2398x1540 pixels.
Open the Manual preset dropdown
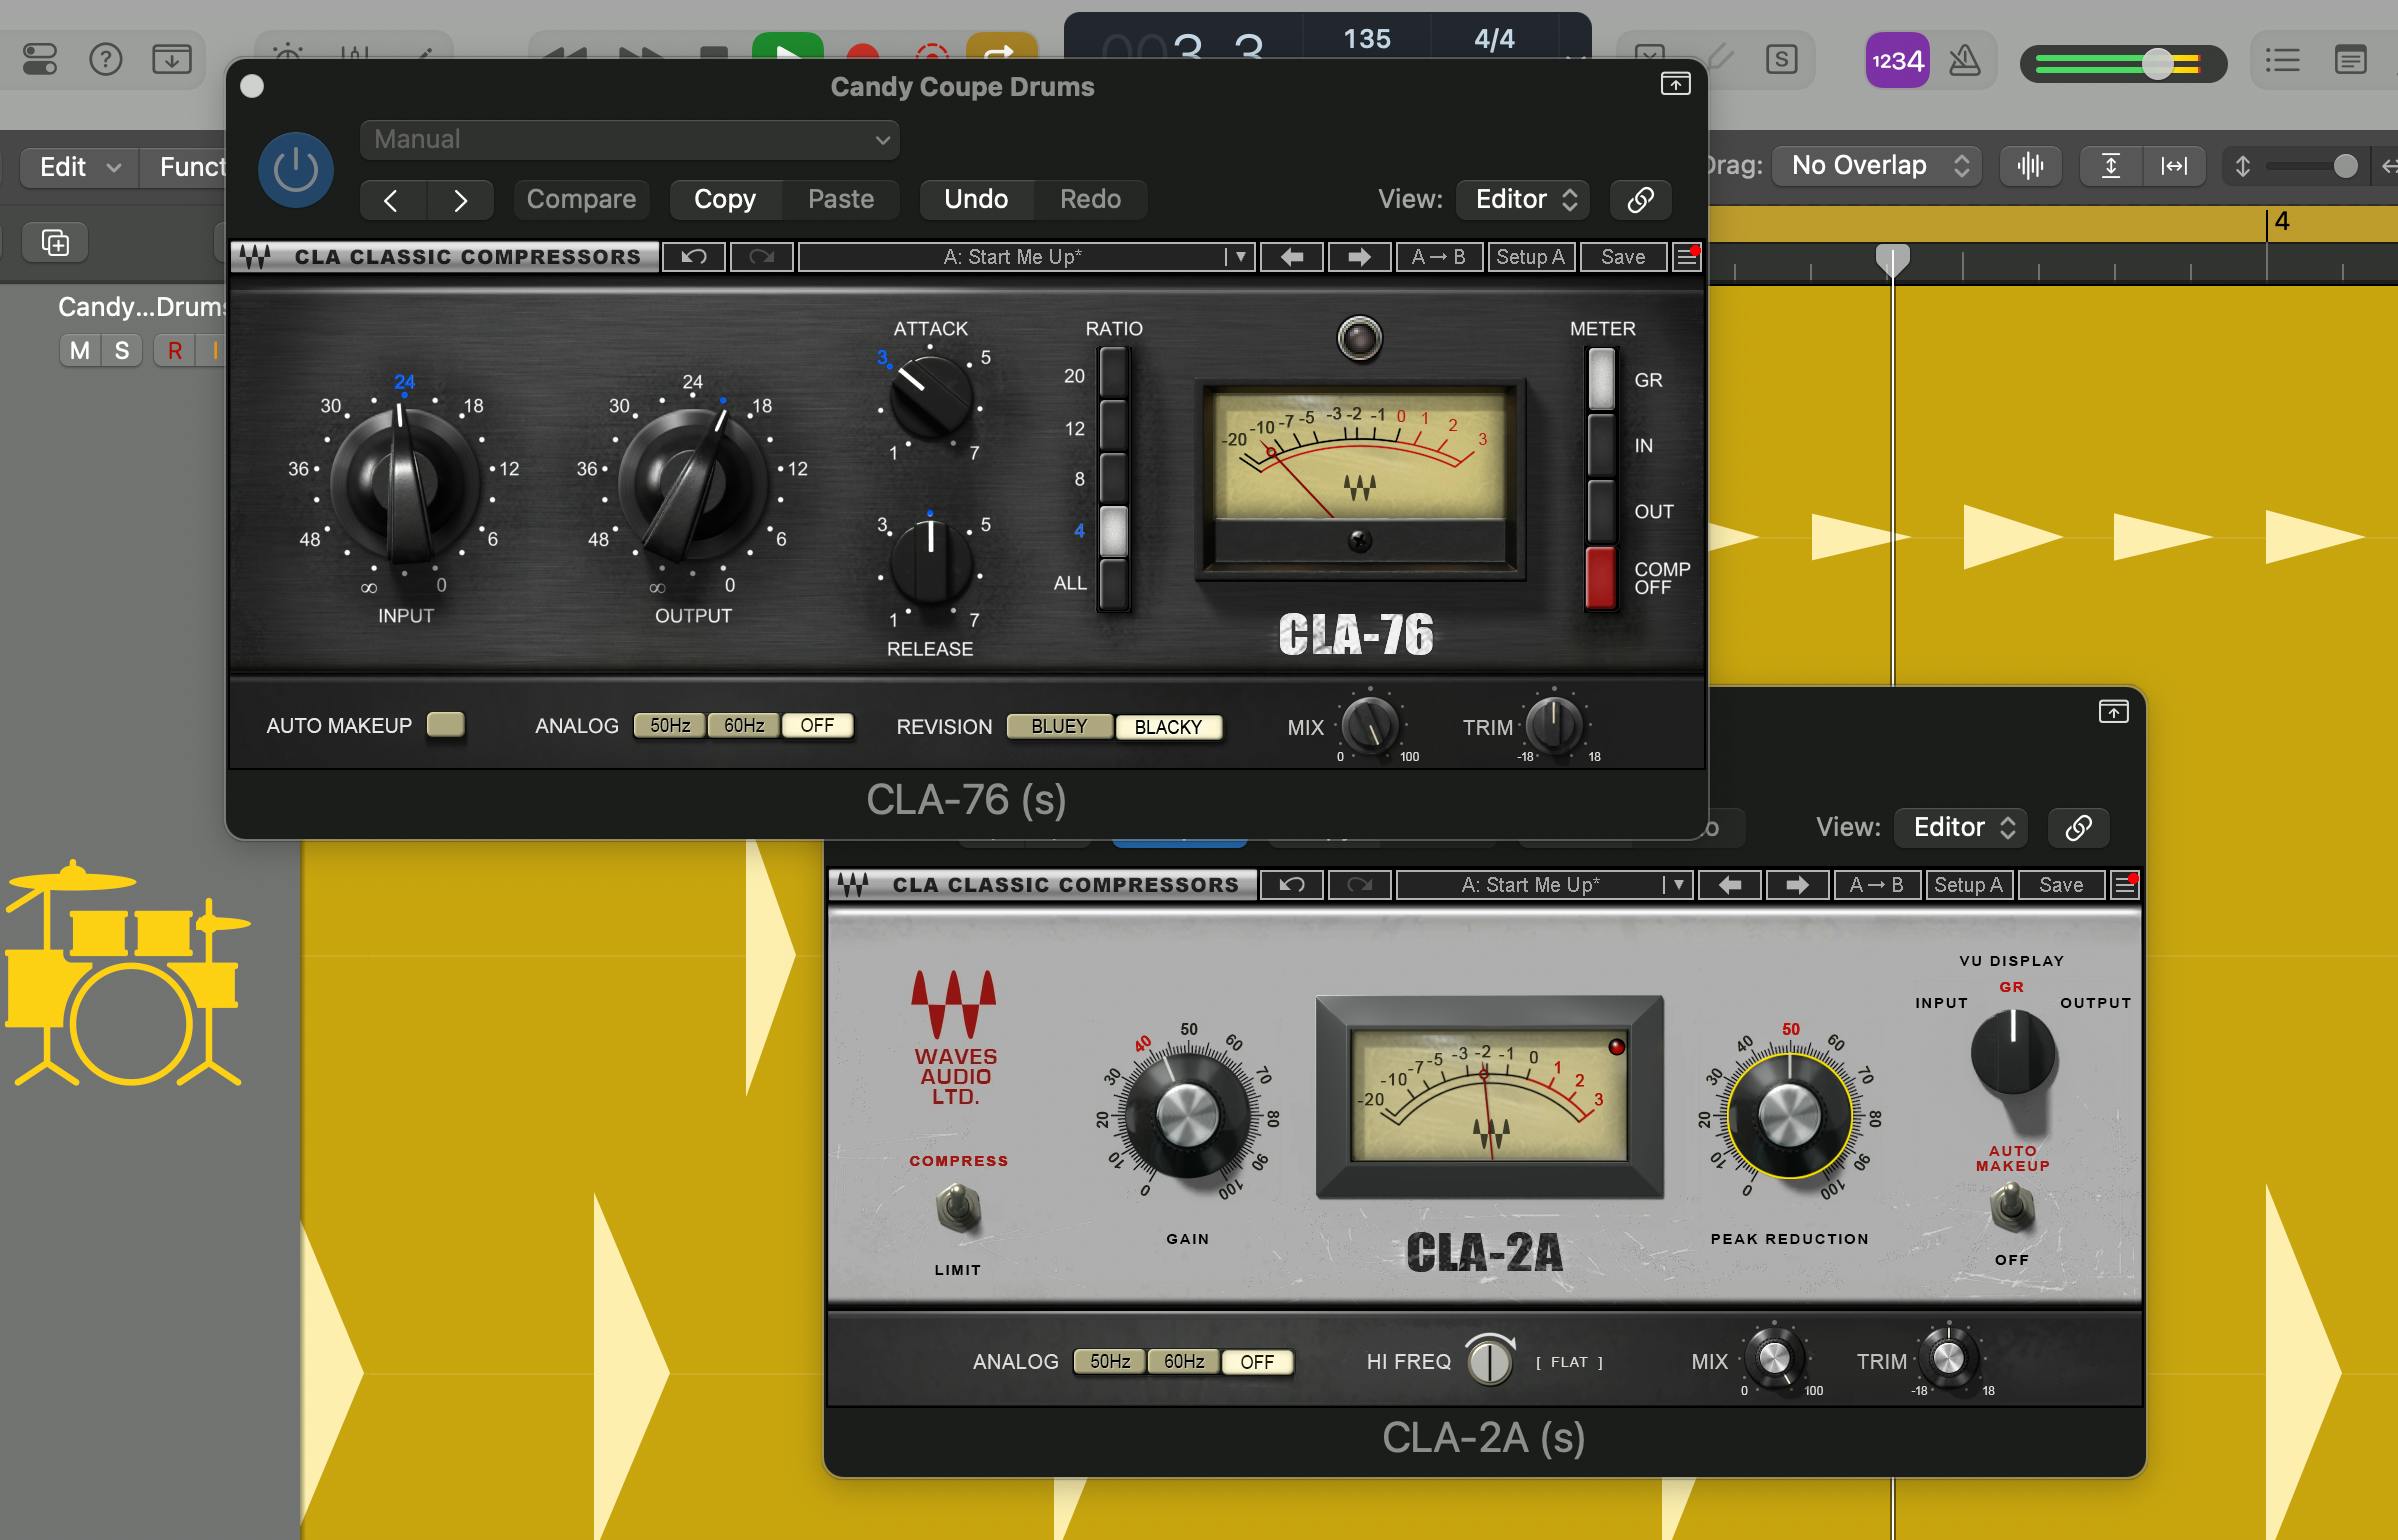629,139
